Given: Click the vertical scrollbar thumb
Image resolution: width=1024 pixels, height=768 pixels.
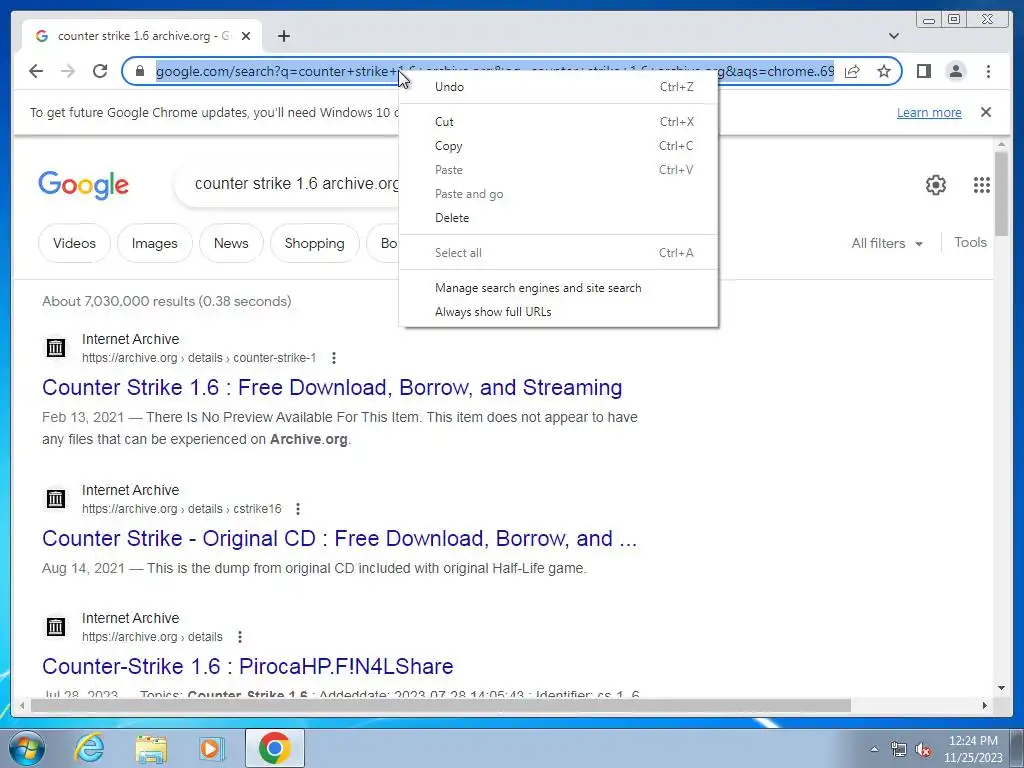Looking at the screenshot, I should click(x=1002, y=194).
